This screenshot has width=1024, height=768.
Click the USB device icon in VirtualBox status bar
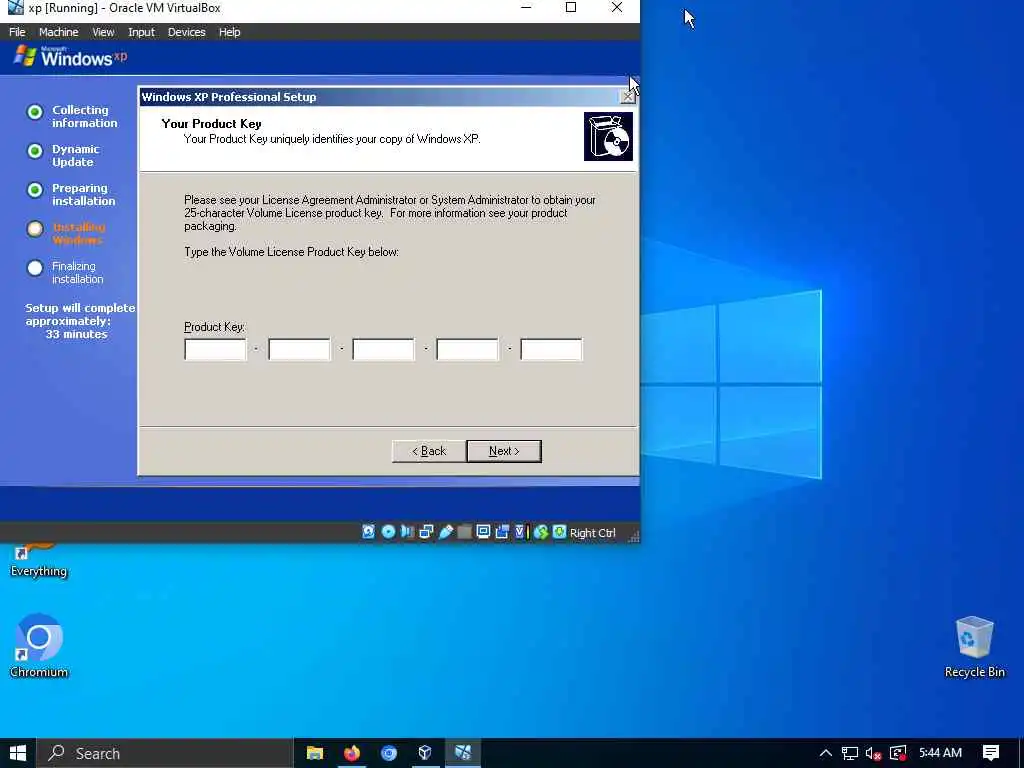[445, 532]
